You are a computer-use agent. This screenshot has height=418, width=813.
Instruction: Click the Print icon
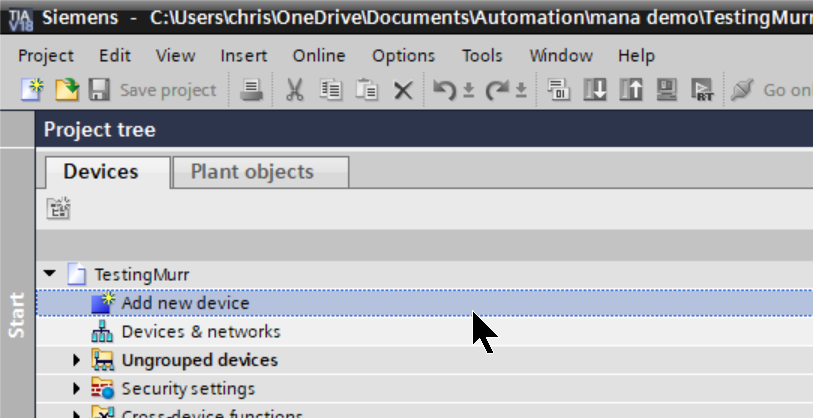click(251, 90)
